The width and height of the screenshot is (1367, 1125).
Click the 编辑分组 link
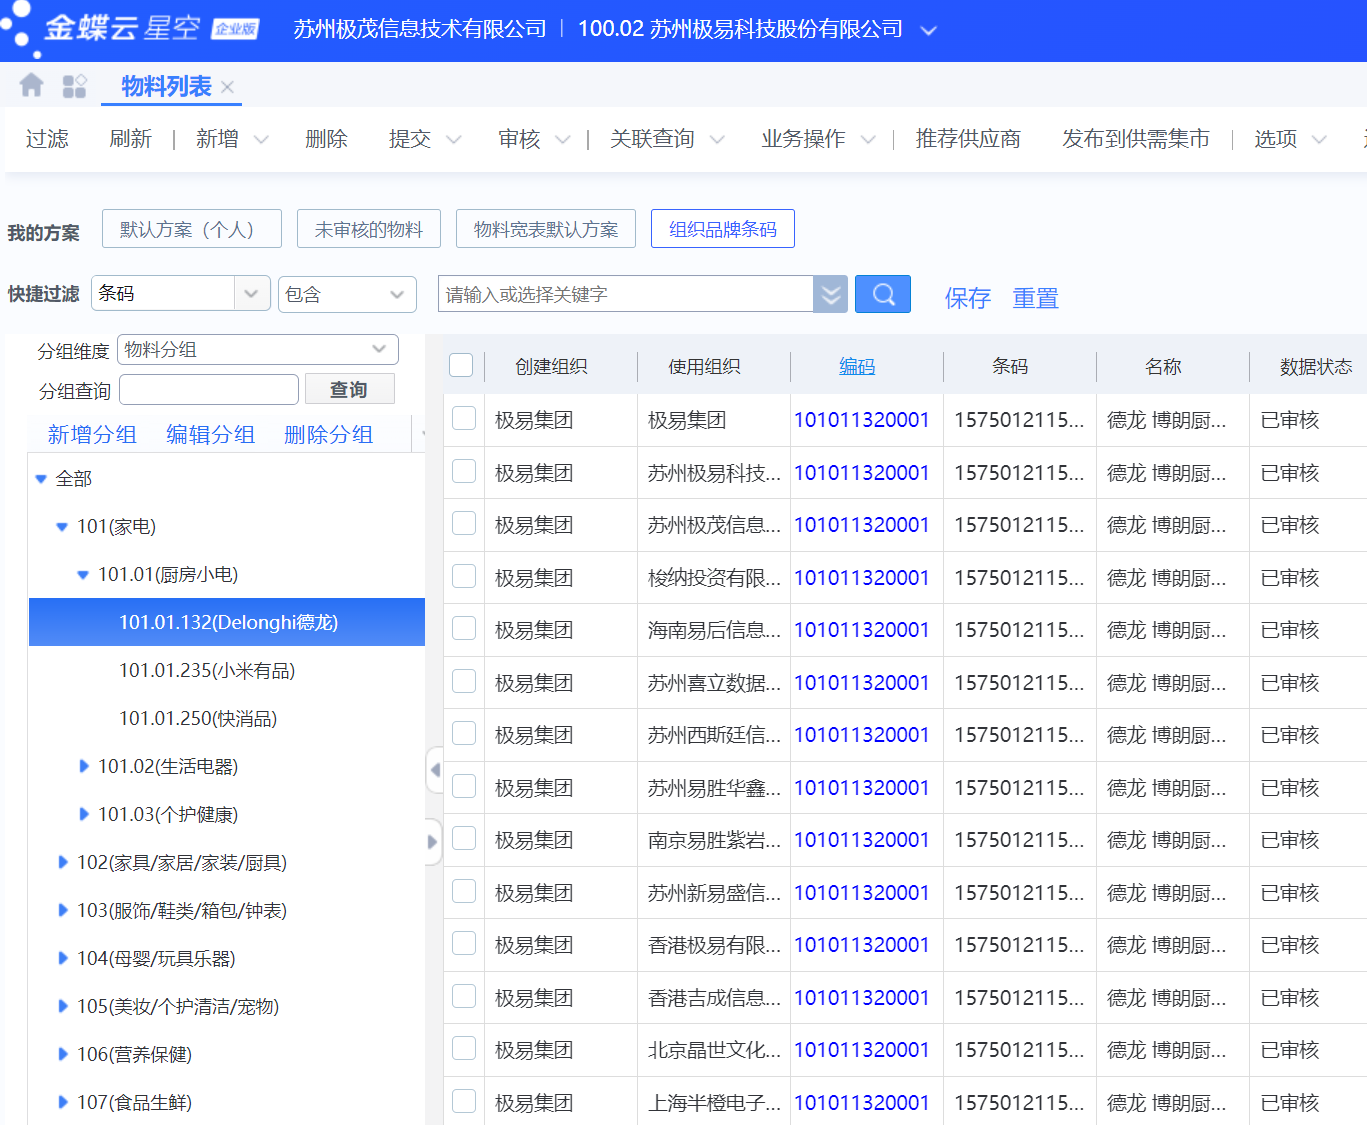[x=210, y=434]
